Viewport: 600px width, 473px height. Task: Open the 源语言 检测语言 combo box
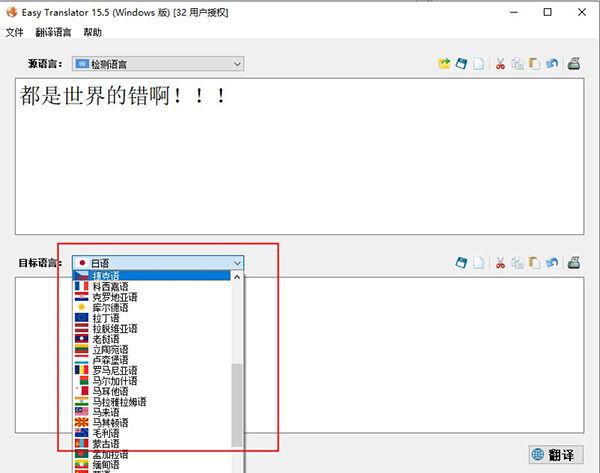click(x=158, y=64)
